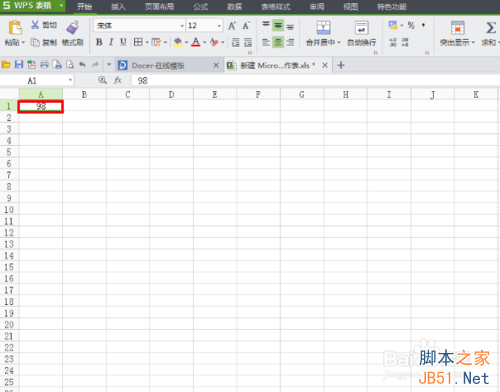Screen dimensions: 500x392
Task: Save the workbook with floppy icon
Action: [19, 64]
